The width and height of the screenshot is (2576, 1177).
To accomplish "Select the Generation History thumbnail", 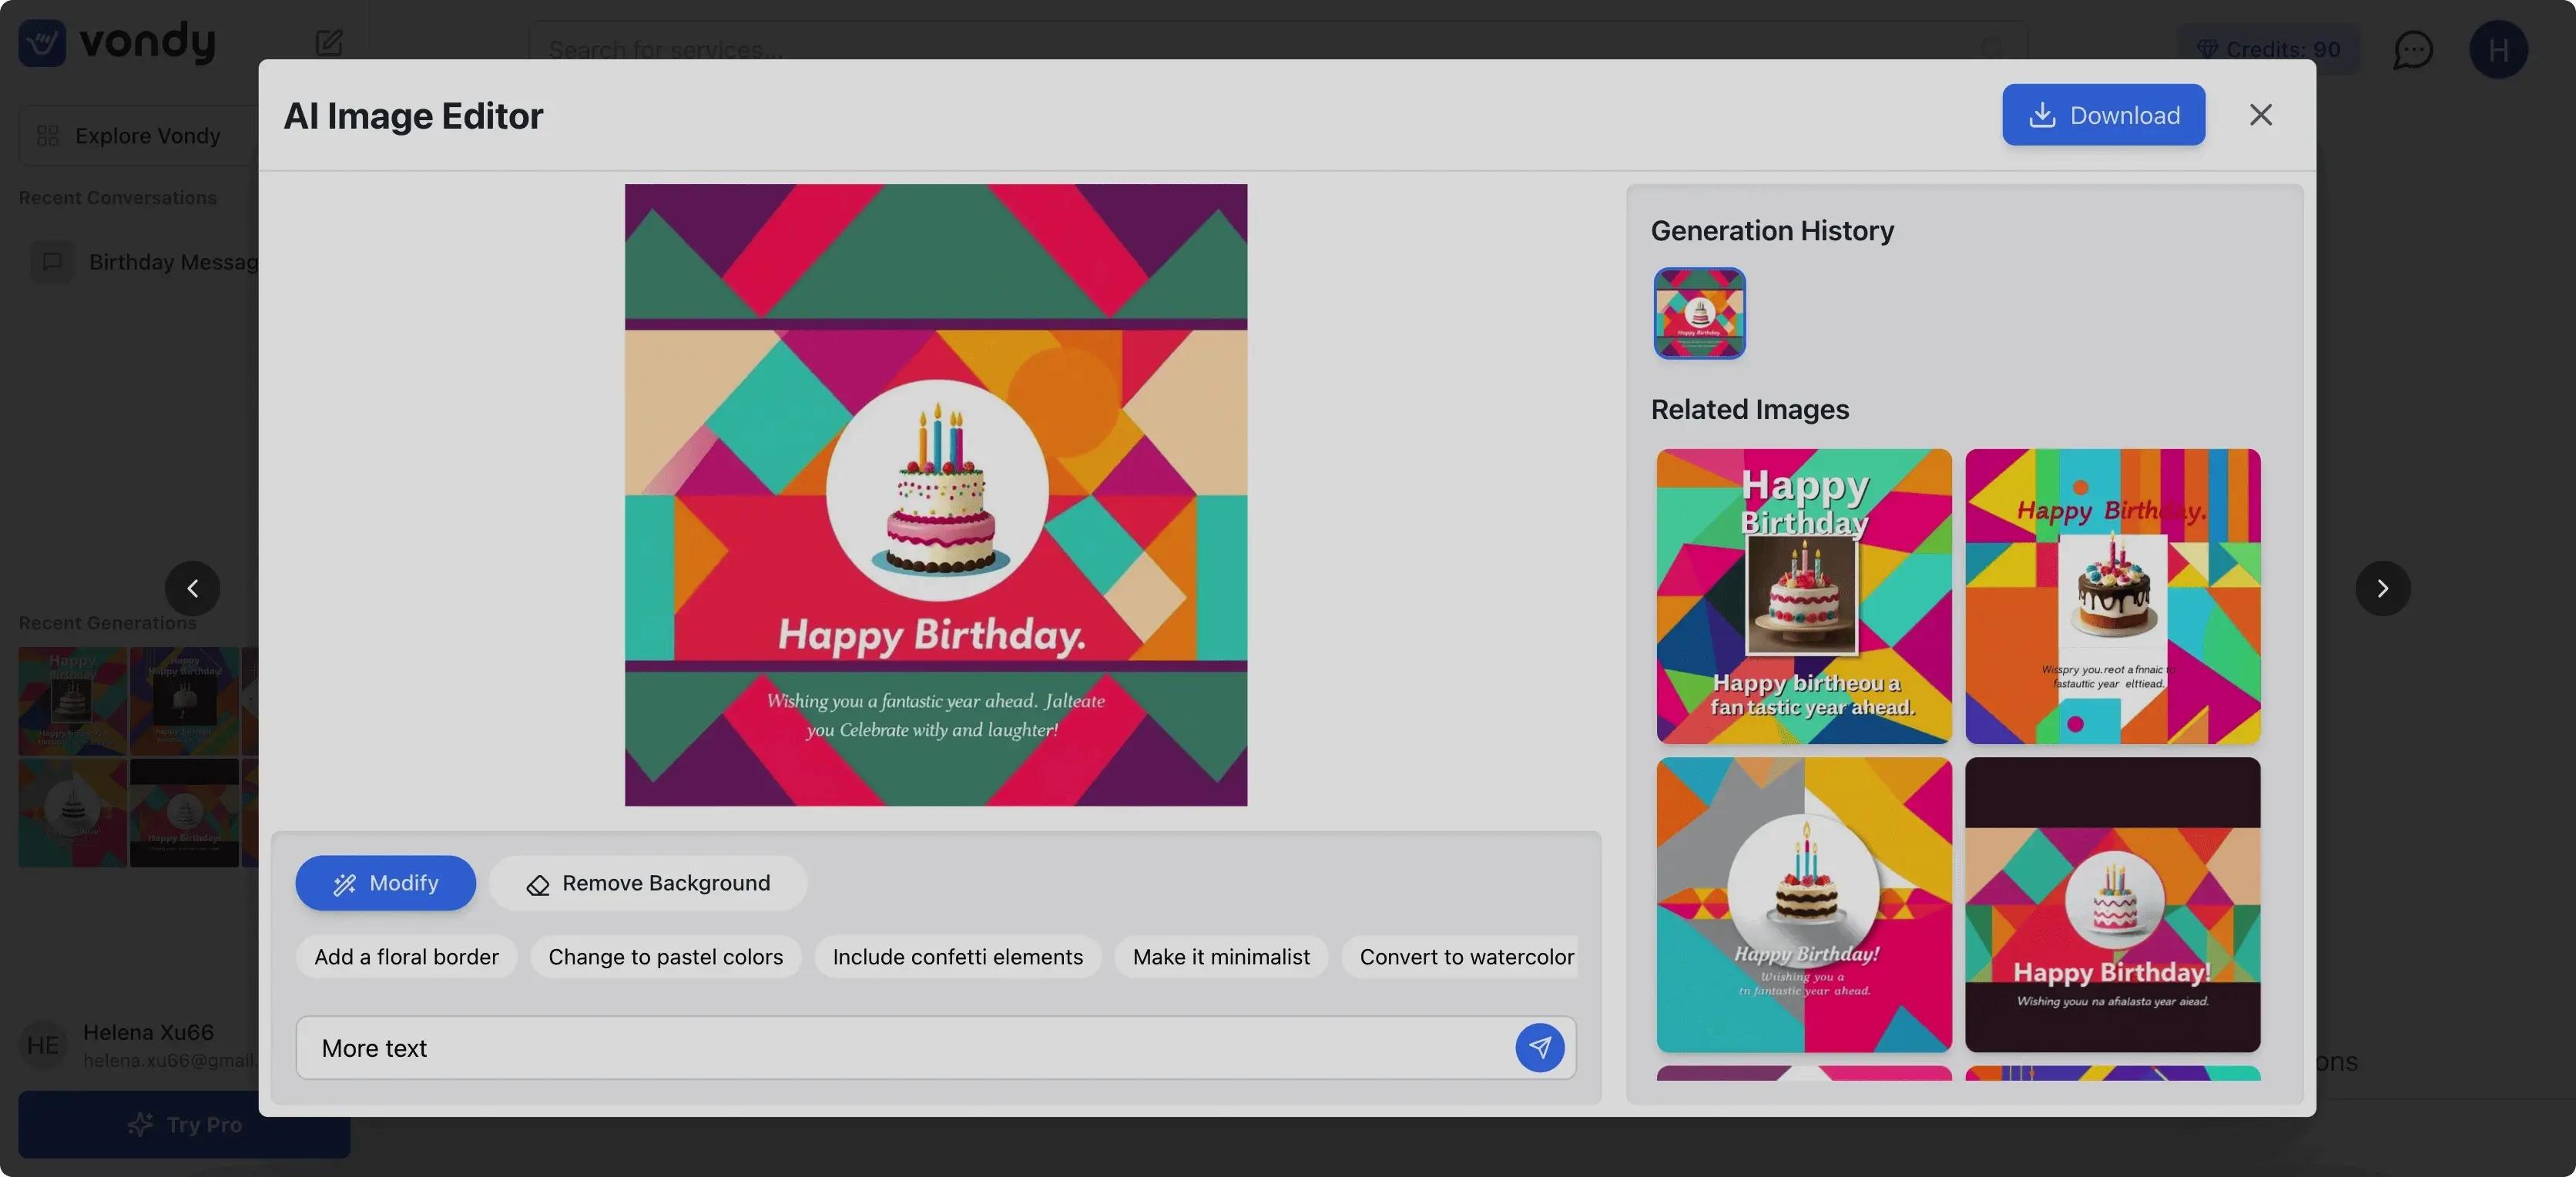I will pyautogui.click(x=1699, y=313).
